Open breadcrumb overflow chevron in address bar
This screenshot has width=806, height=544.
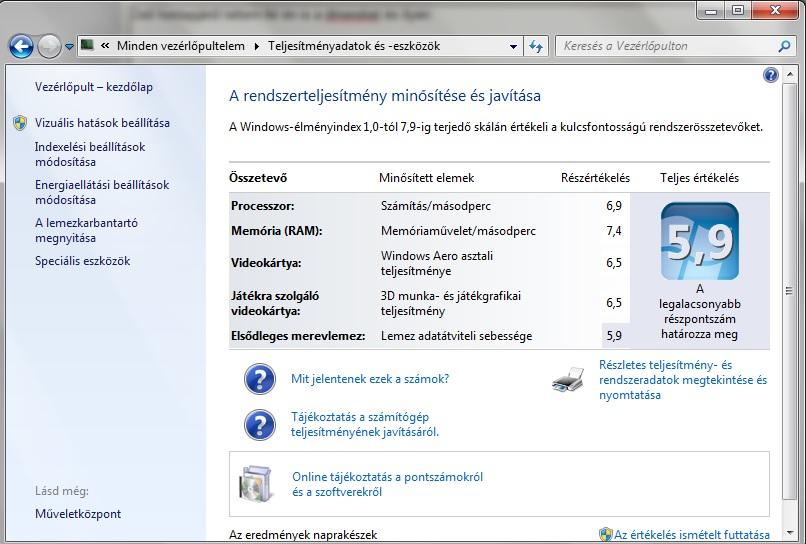click(105, 46)
